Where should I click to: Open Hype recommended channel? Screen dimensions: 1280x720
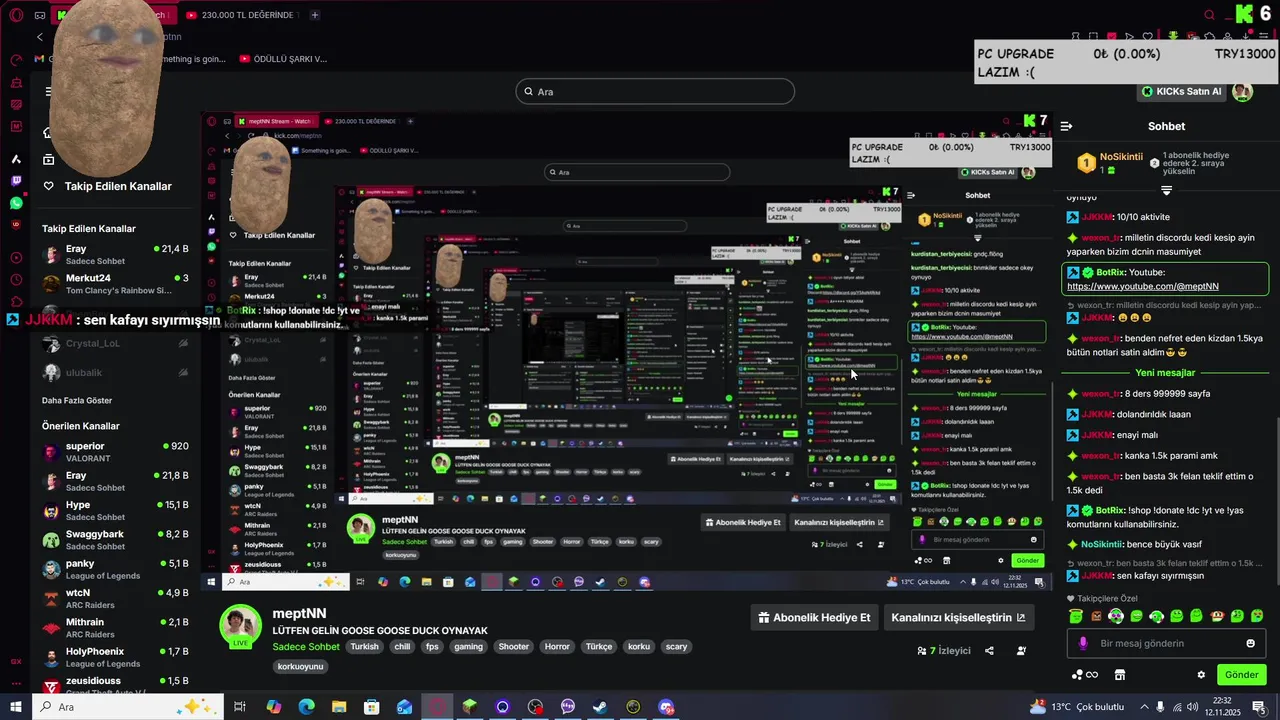[x=115, y=511]
